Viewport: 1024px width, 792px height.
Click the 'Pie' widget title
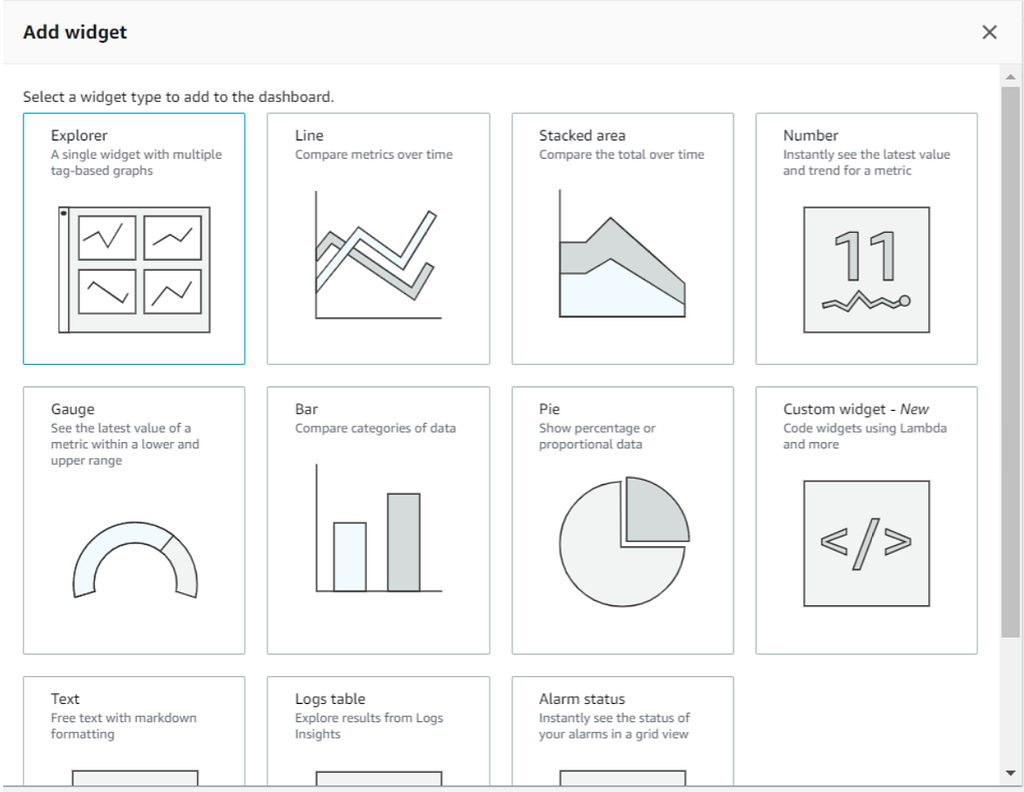click(x=549, y=409)
